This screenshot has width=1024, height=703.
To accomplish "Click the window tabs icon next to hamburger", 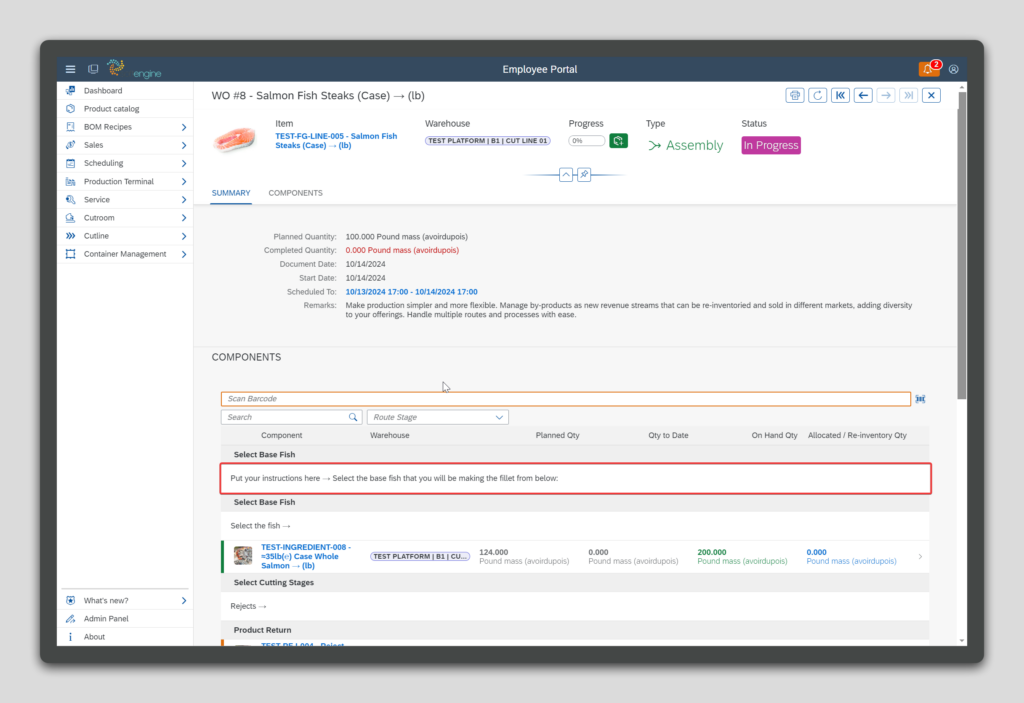I will pos(93,69).
